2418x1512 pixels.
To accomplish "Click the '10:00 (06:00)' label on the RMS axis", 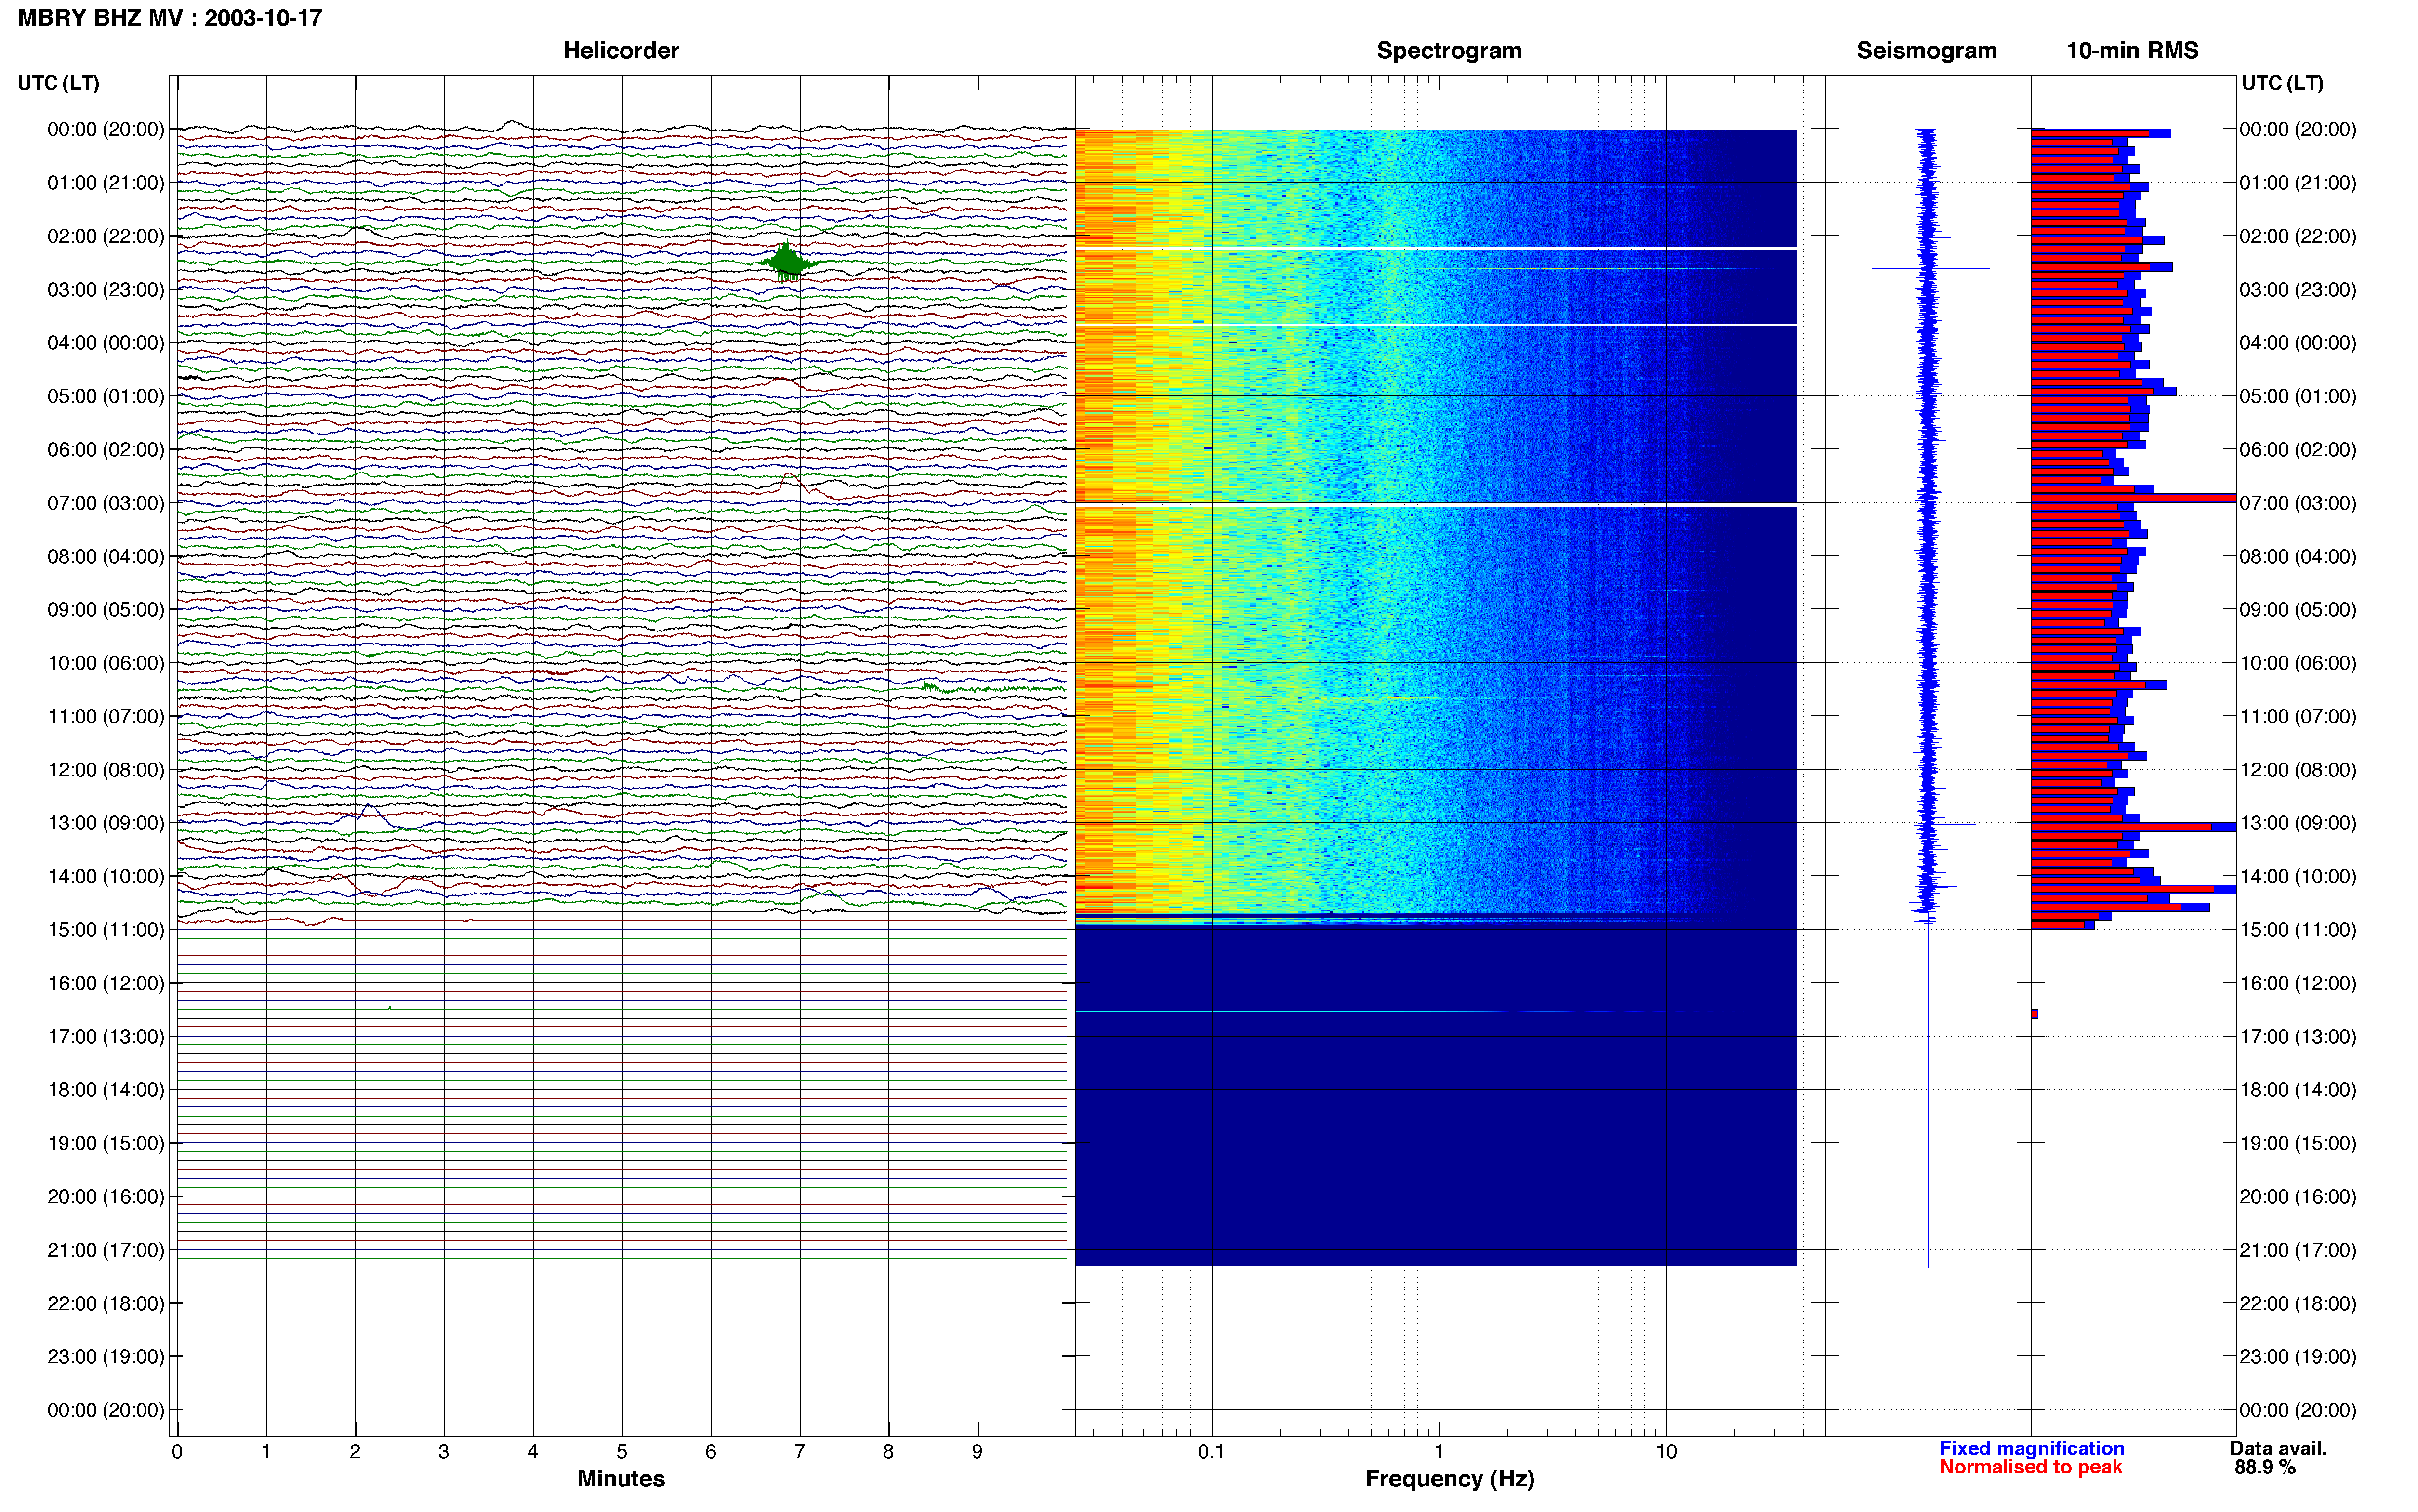I will pyautogui.click(x=2297, y=663).
